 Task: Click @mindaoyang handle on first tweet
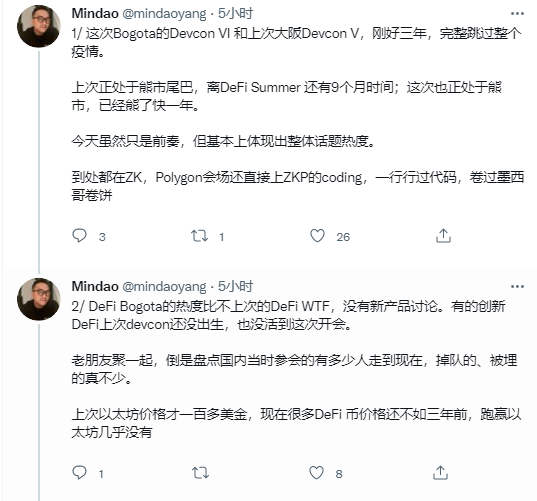tap(164, 14)
